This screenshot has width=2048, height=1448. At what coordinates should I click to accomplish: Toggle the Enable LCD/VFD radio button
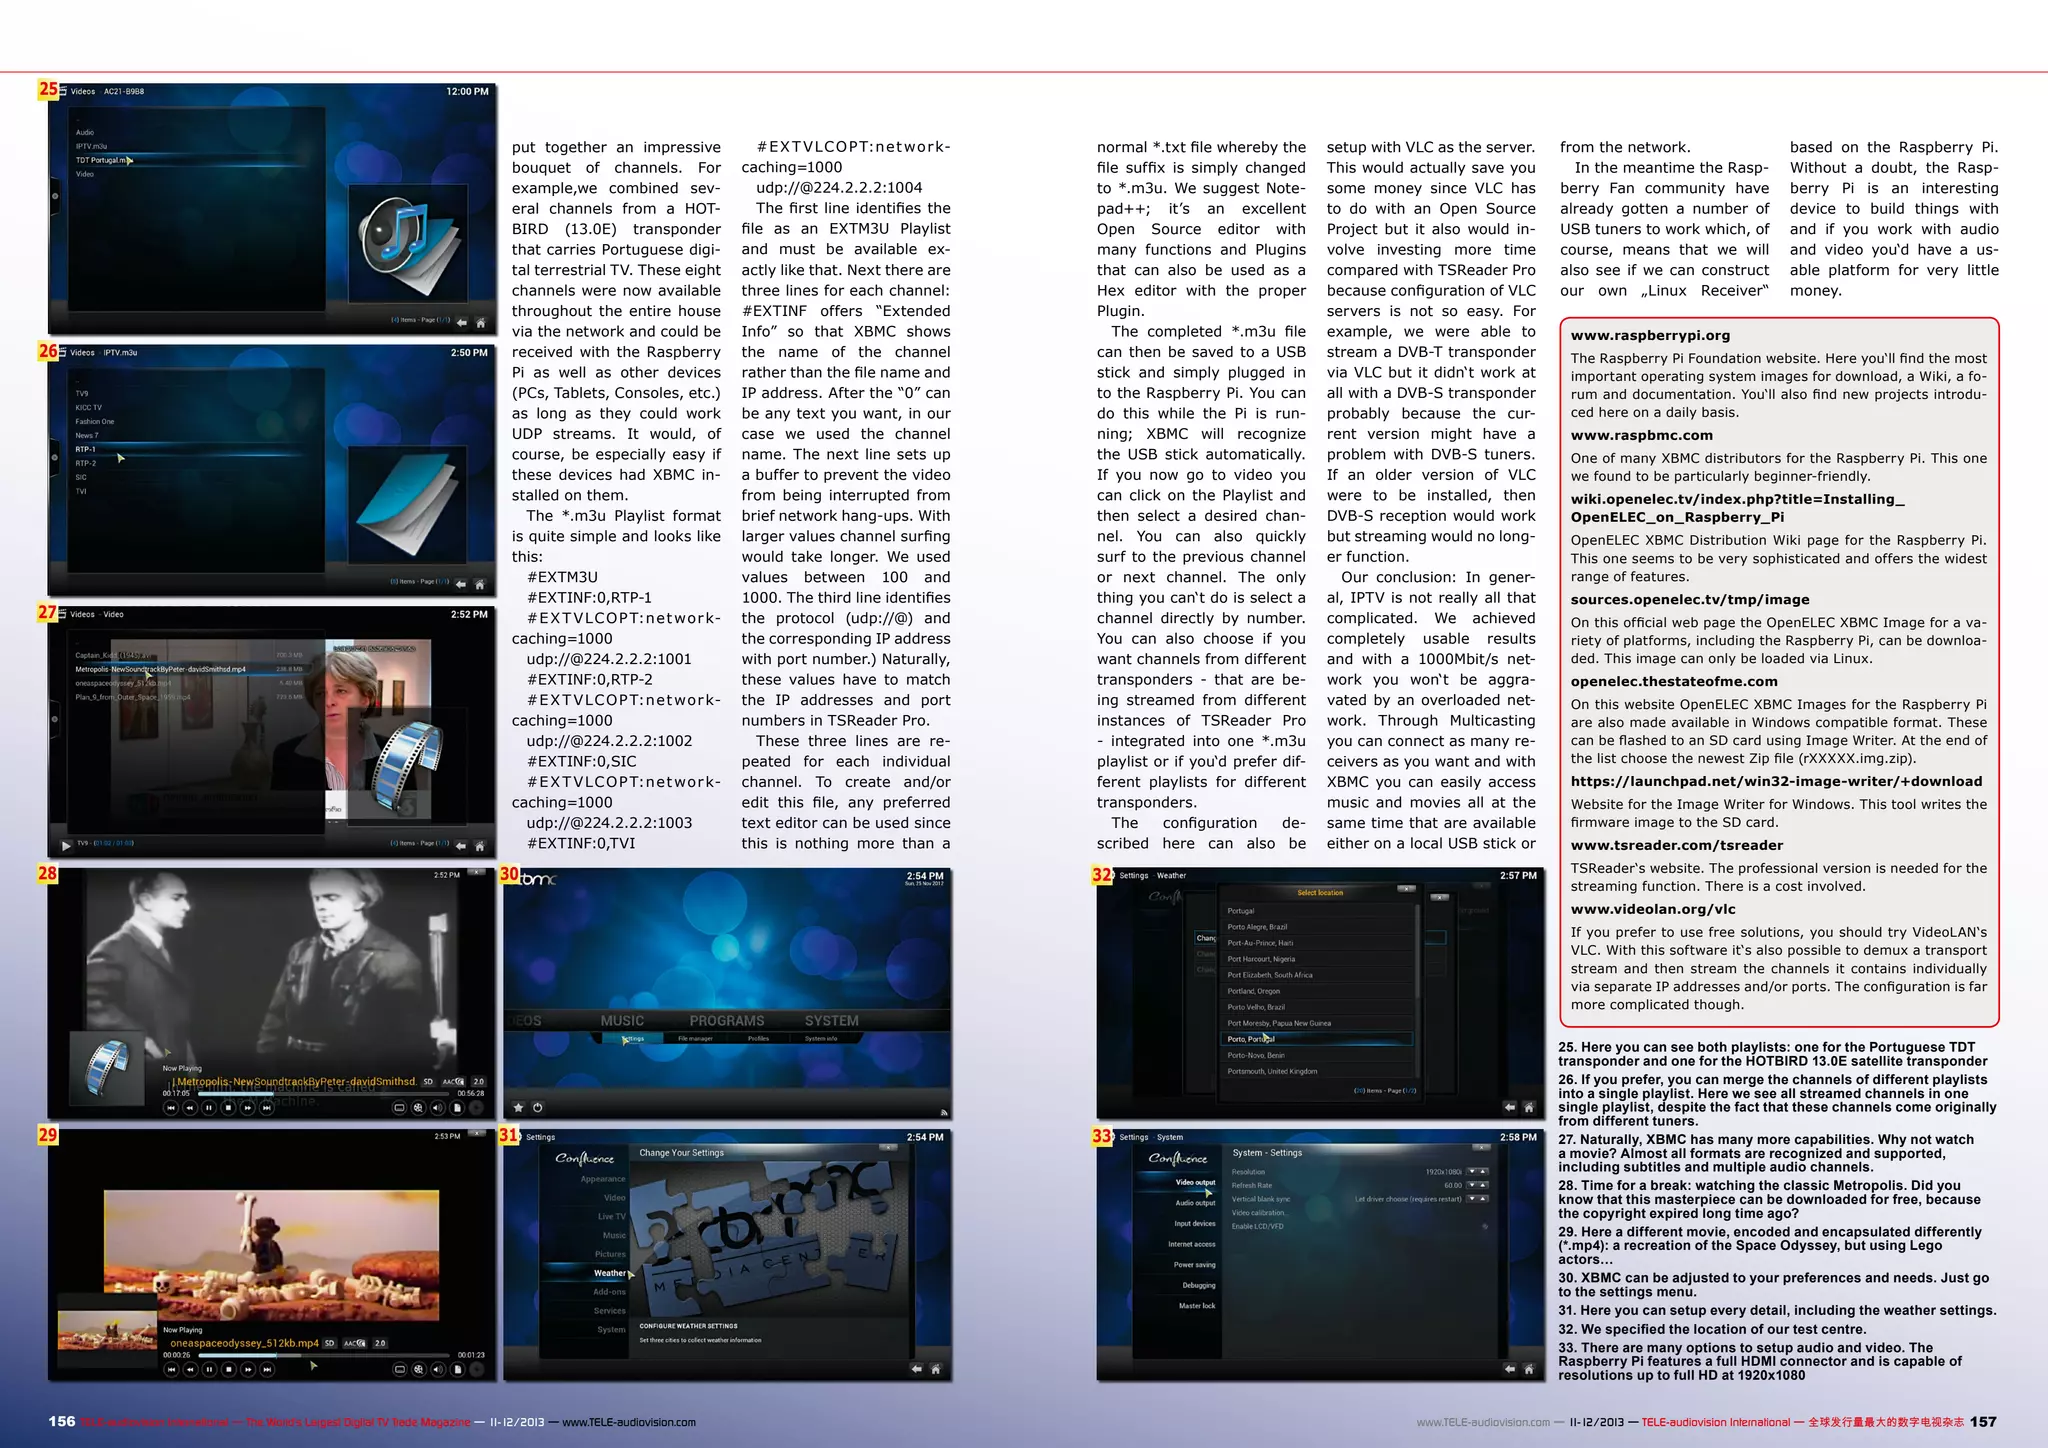pyautogui.click(x=1484, y=1226)
